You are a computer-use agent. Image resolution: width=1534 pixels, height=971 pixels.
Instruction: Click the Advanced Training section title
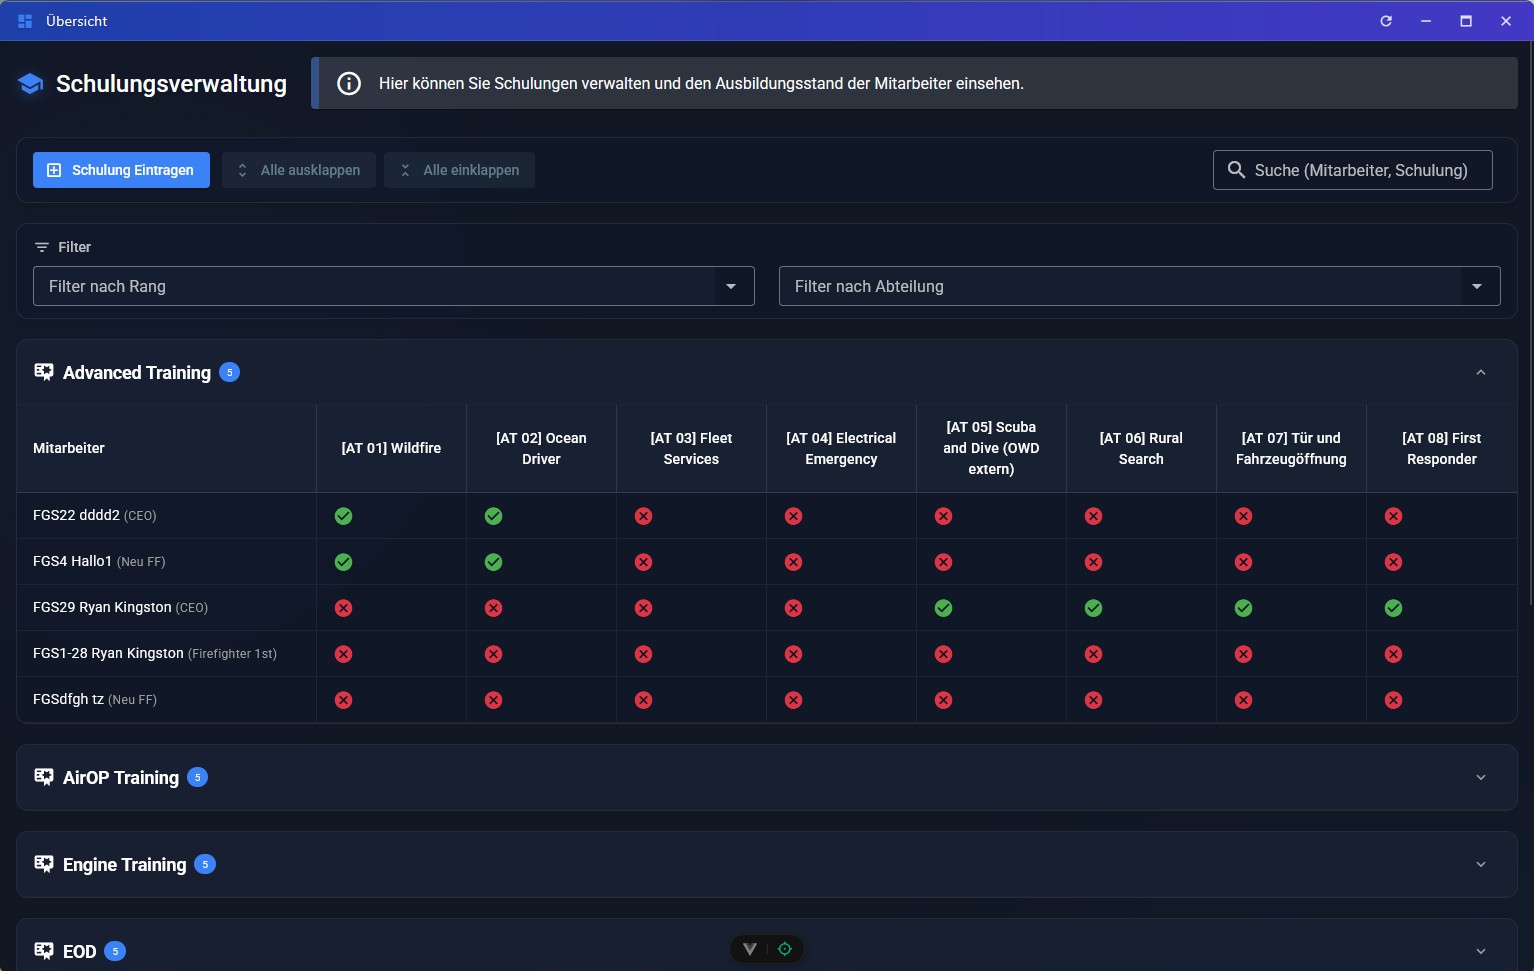(x=137, y=372)
